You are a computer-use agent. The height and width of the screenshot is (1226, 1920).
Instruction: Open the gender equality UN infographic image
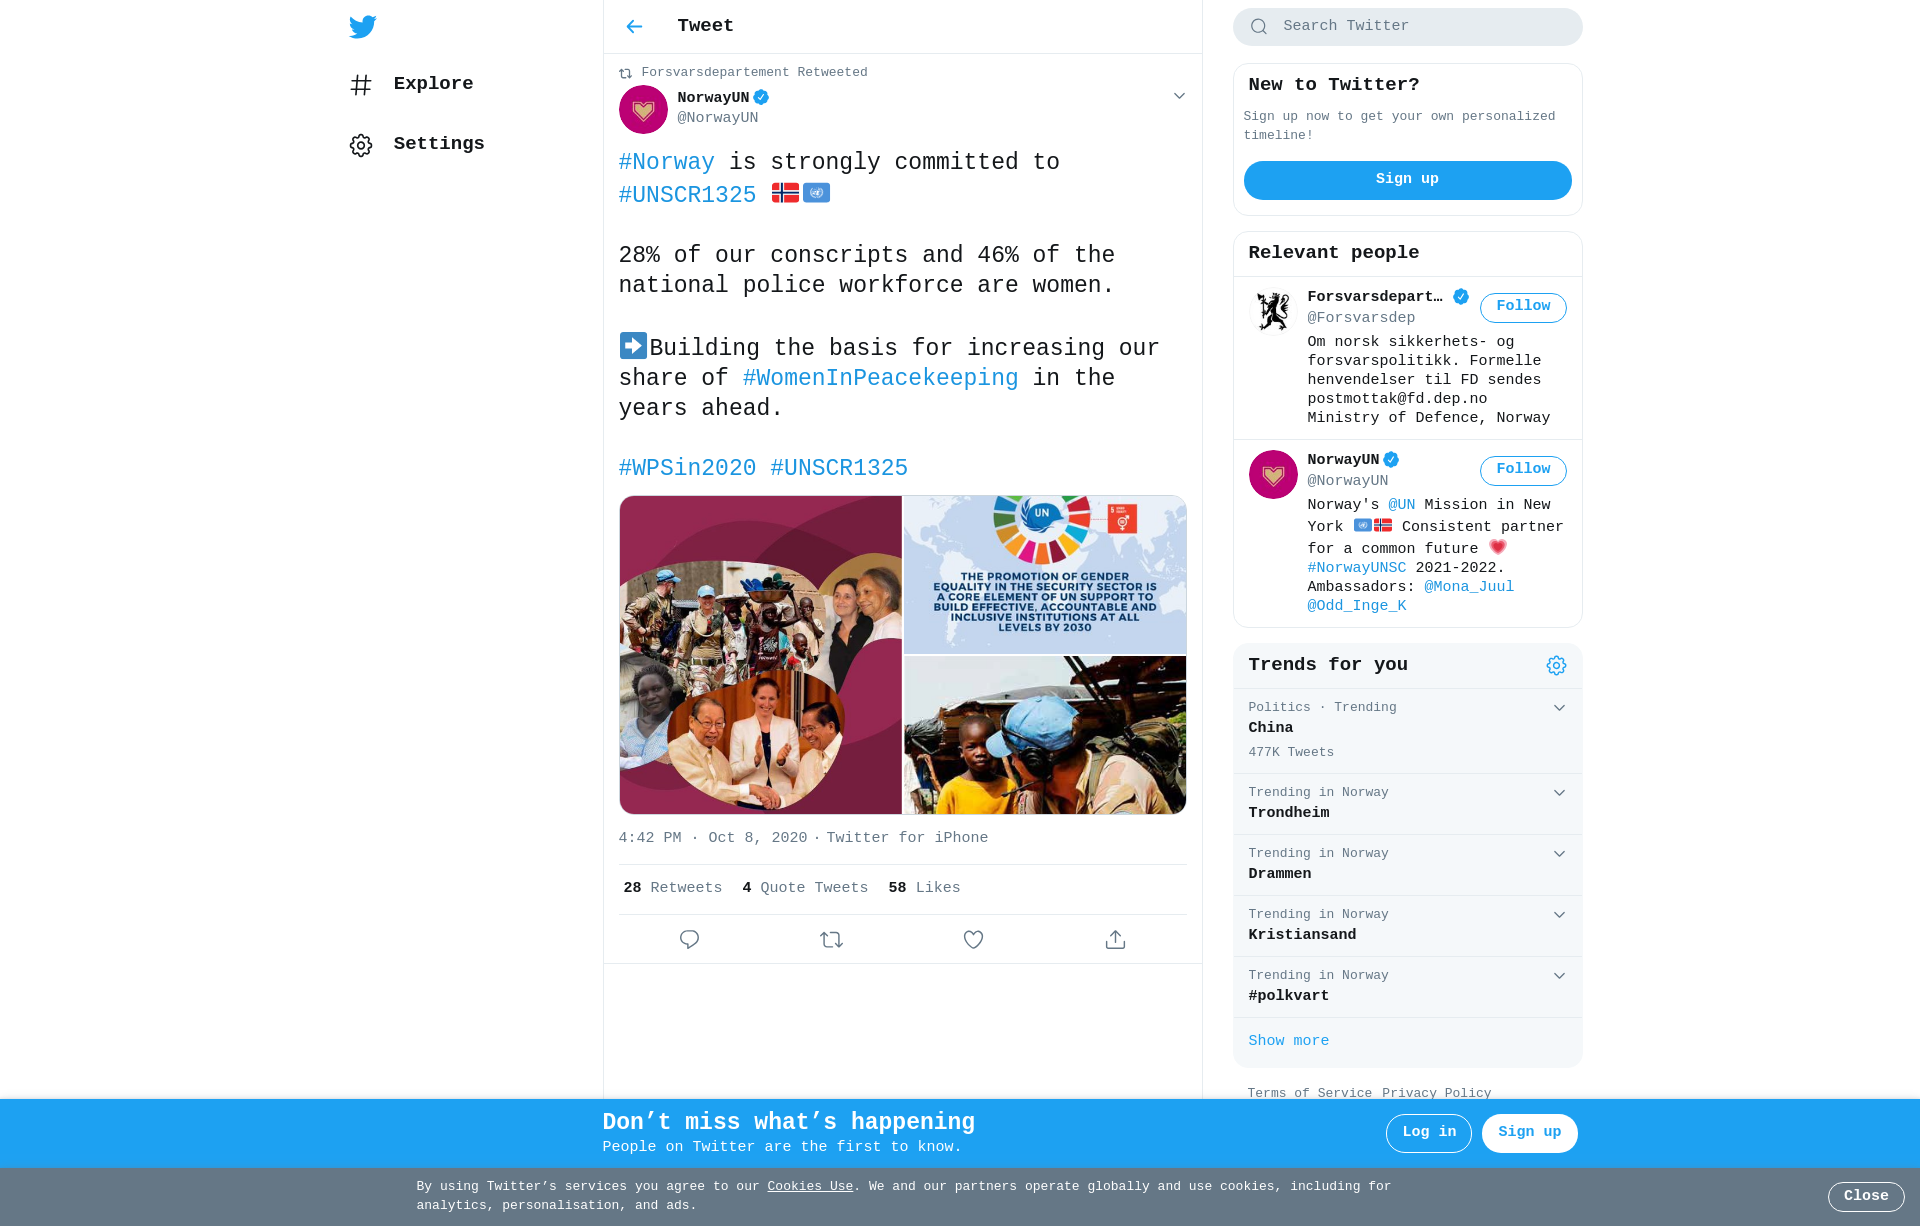(1045, 575)
